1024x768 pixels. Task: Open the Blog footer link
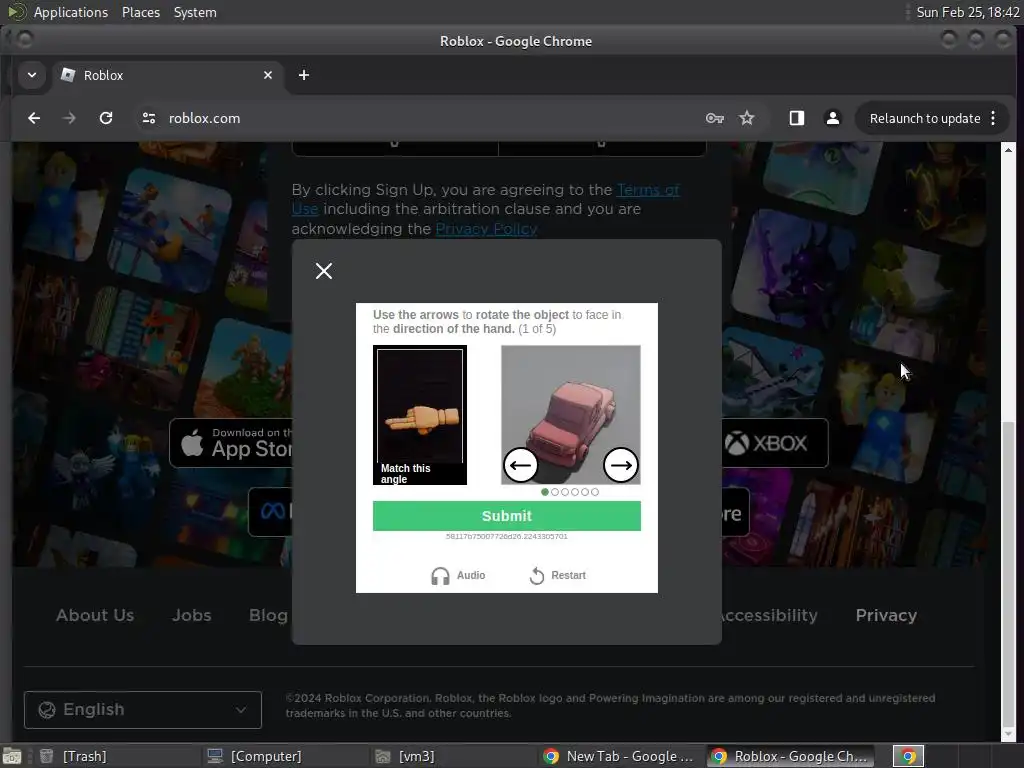click(268, 615)
